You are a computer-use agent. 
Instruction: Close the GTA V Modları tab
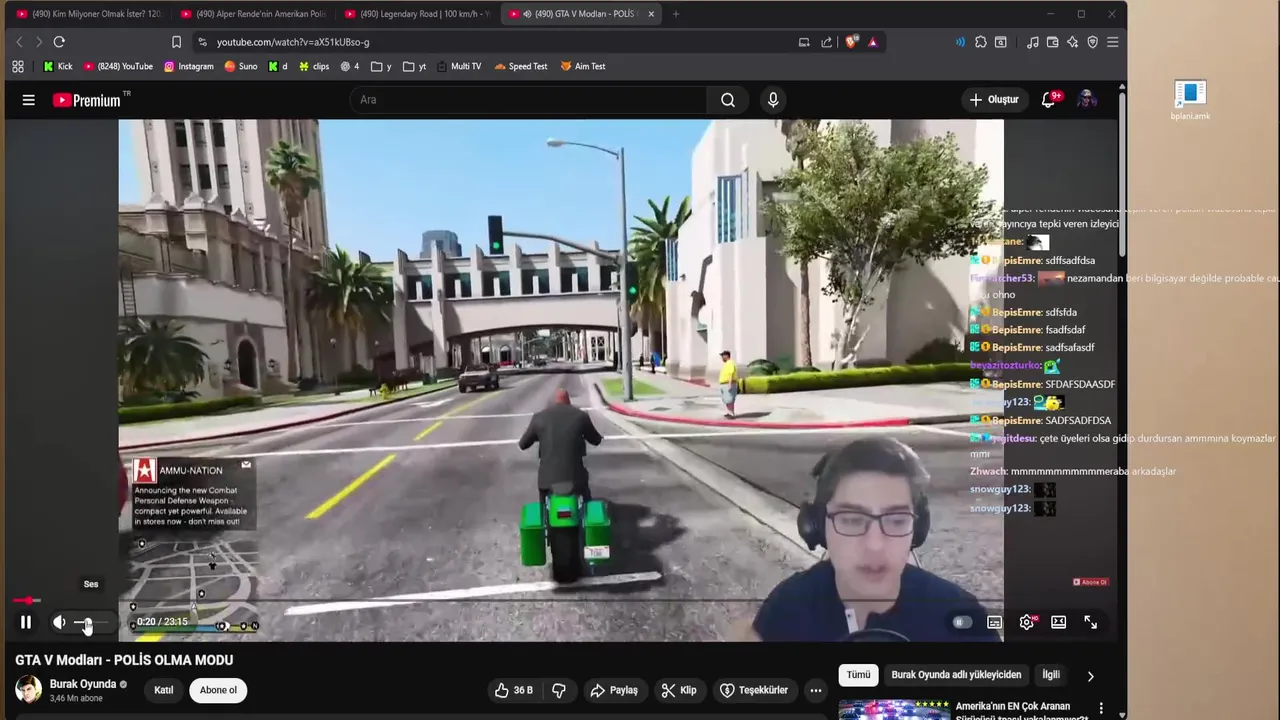click(x=651, y=14)
